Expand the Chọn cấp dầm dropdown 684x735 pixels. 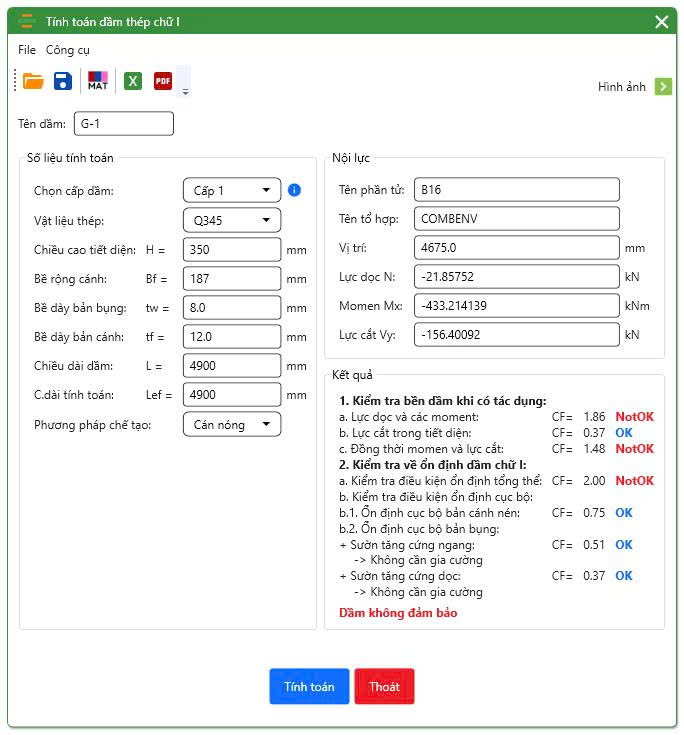[232, 190]
